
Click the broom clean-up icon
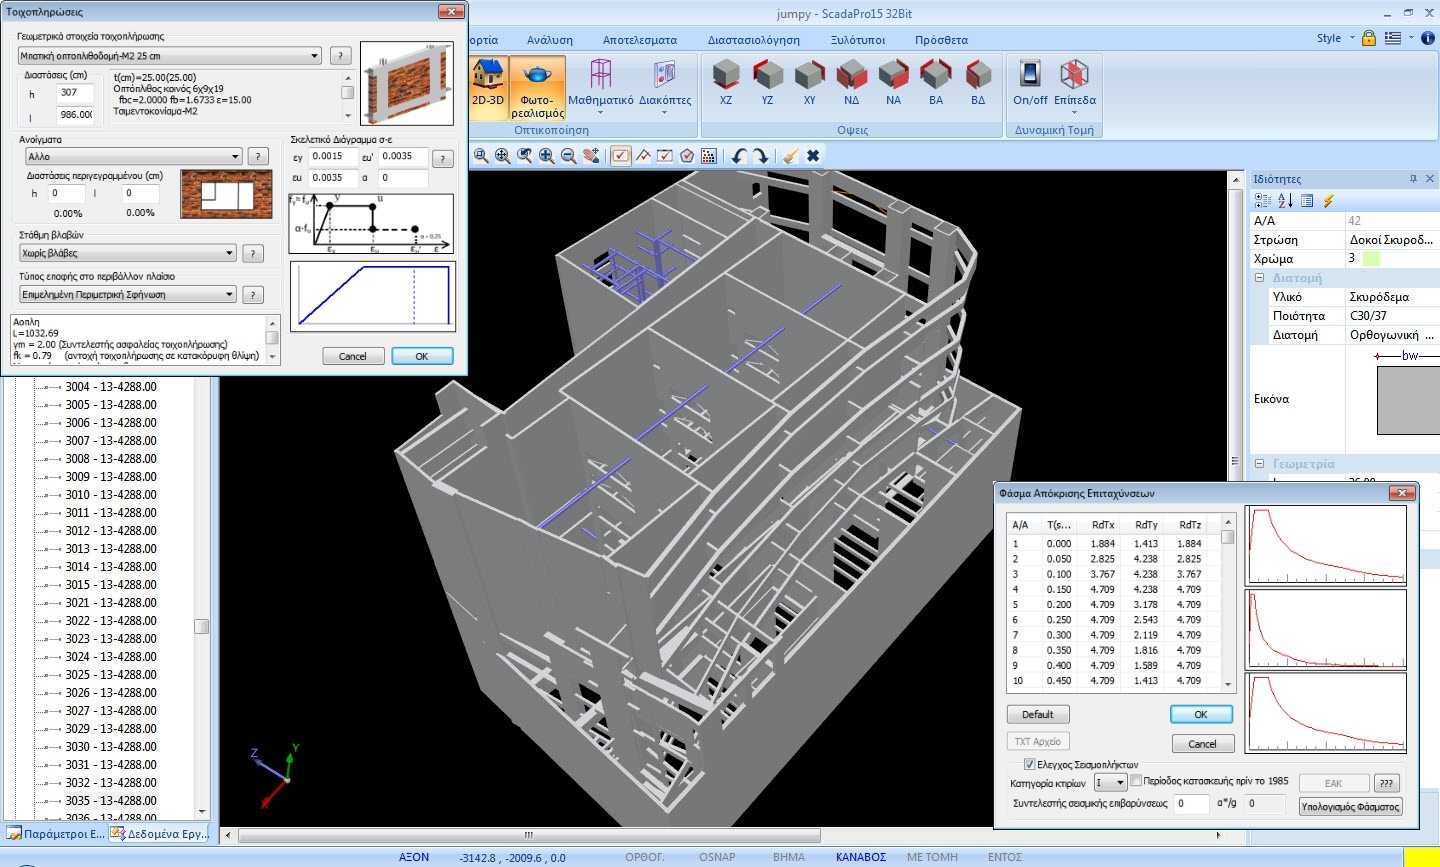[790, 156]
